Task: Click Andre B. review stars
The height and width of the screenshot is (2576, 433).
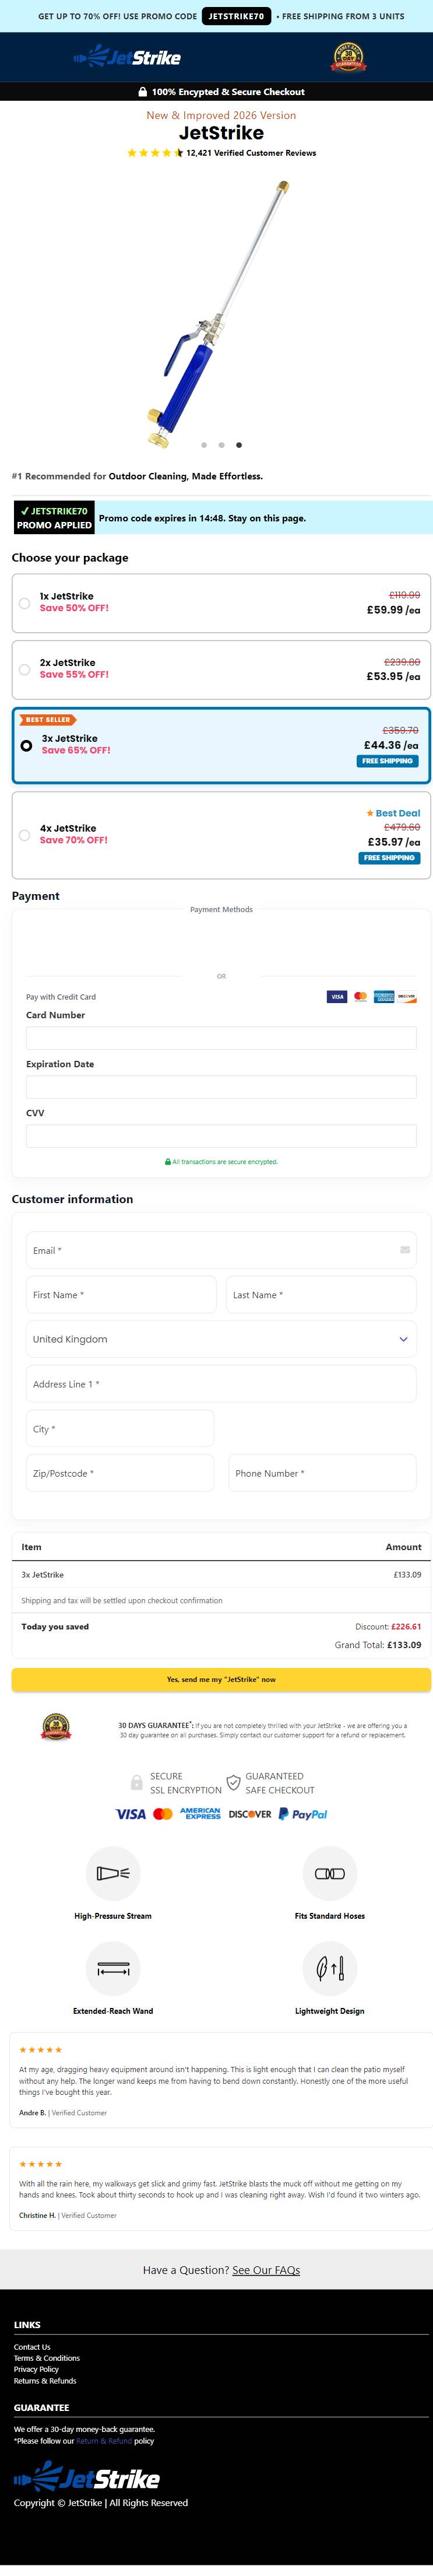Action: 41,2050
